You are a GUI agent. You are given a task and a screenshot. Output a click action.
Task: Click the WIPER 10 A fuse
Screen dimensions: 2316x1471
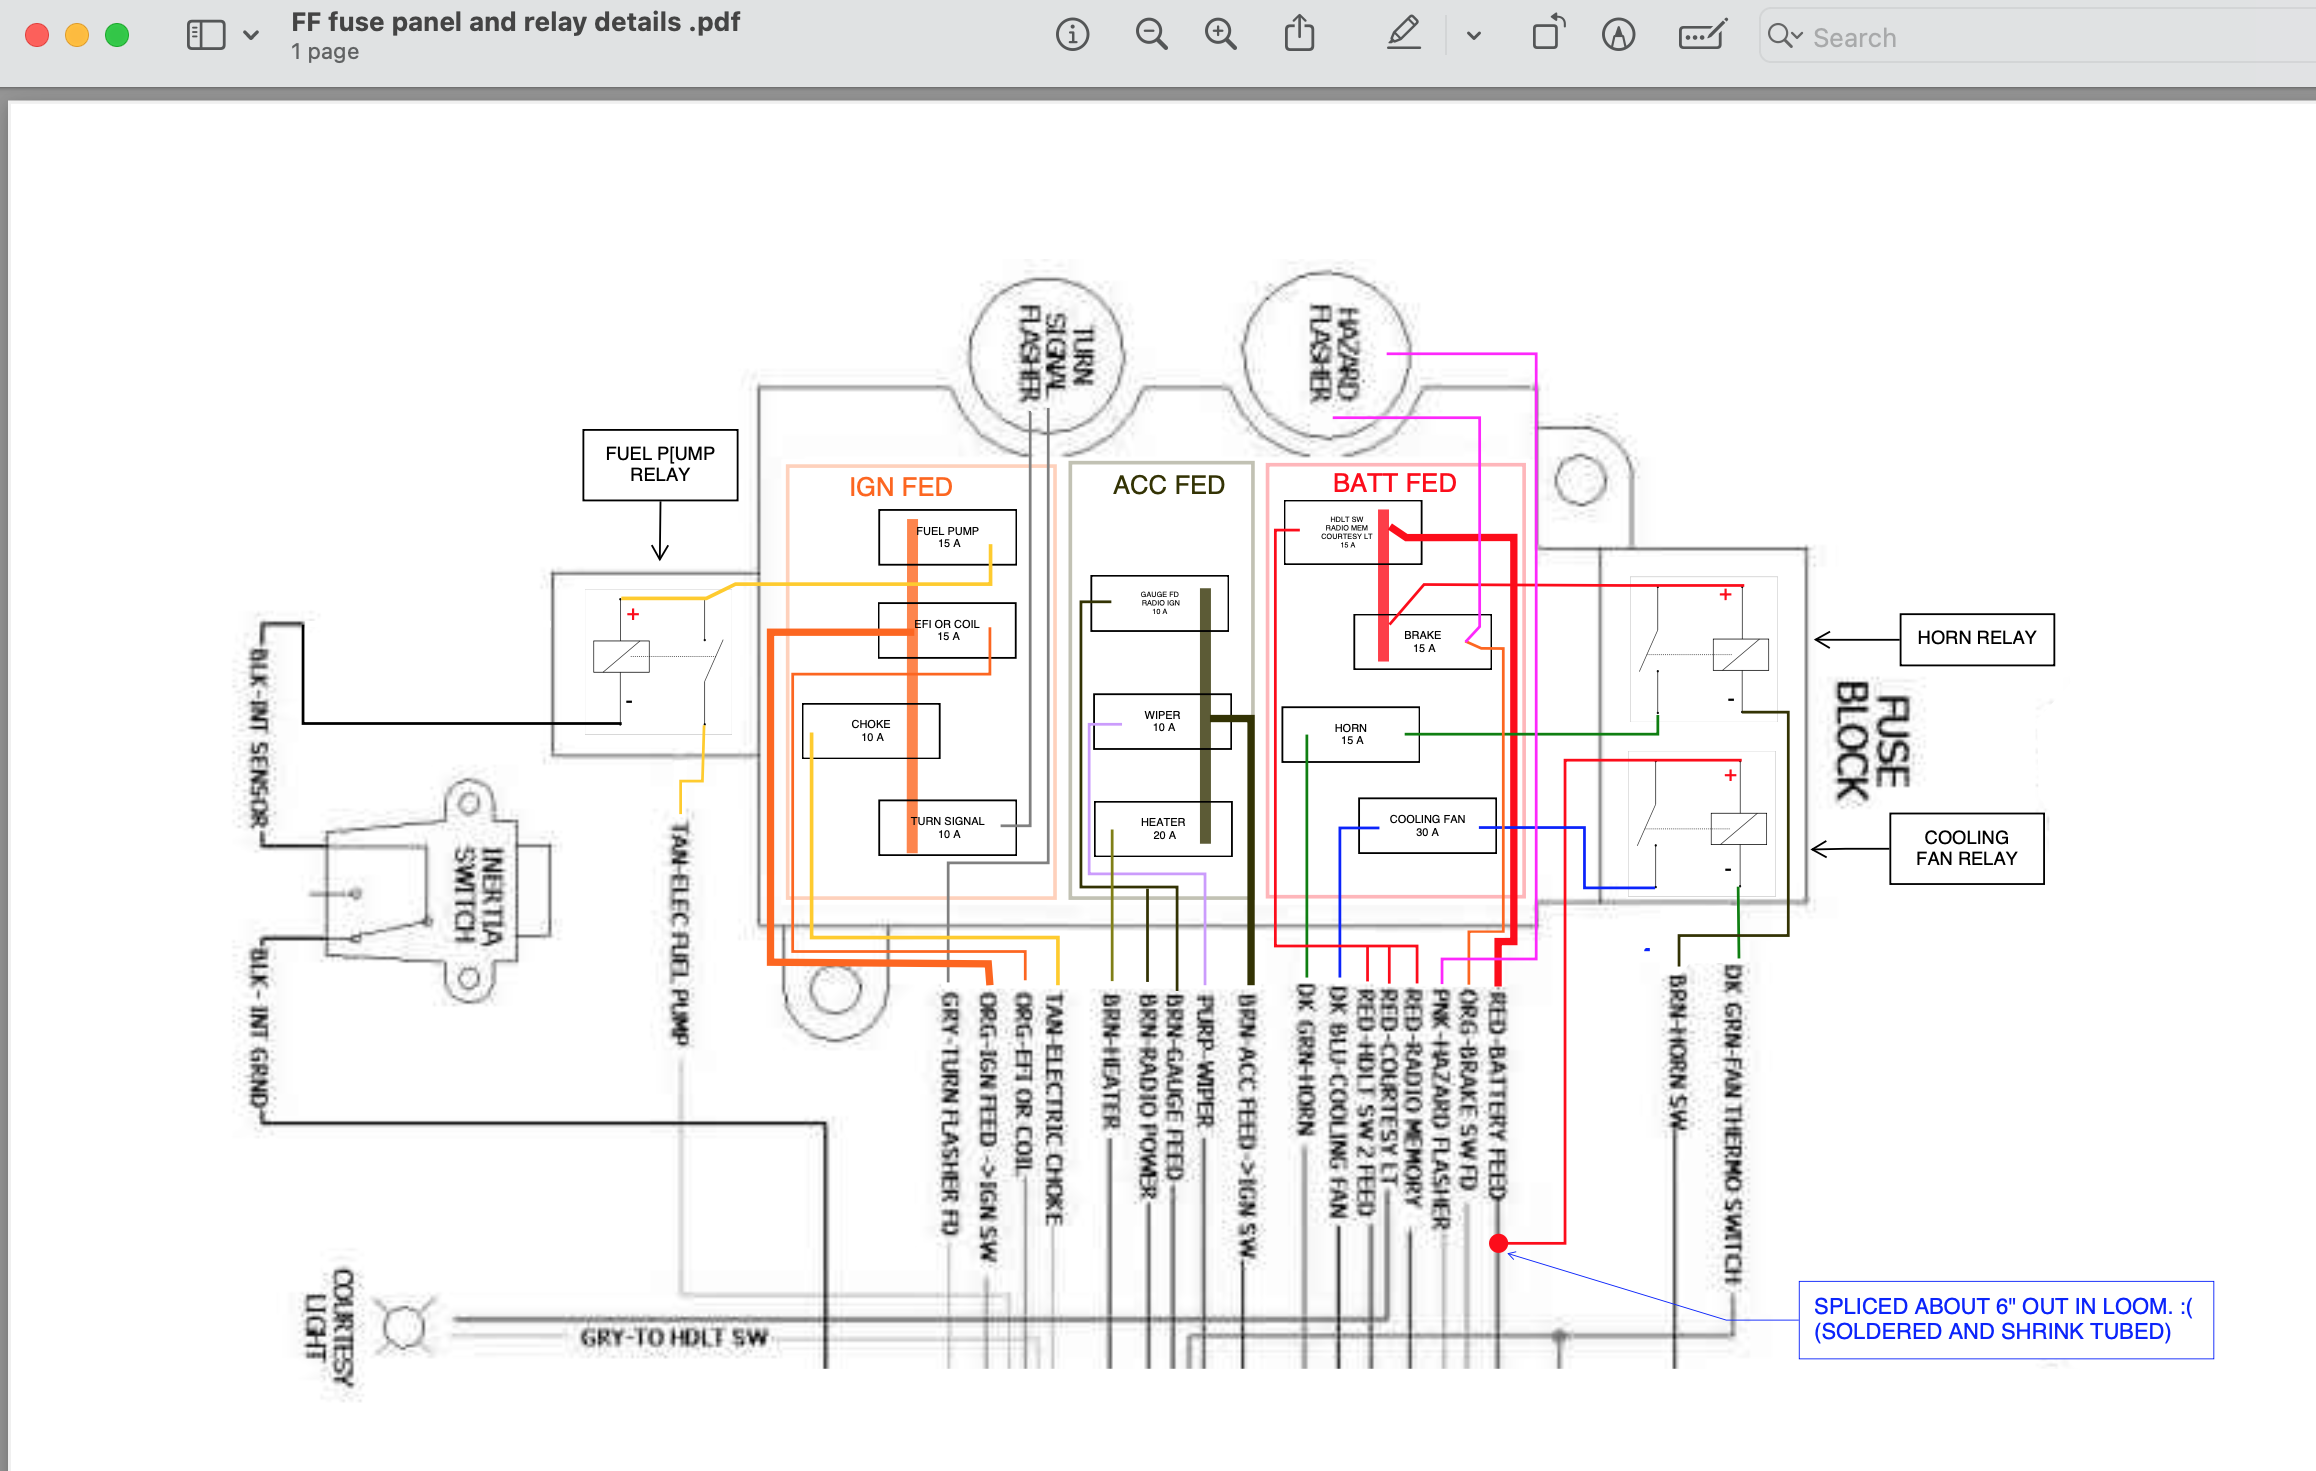(x=1162, y=721)
